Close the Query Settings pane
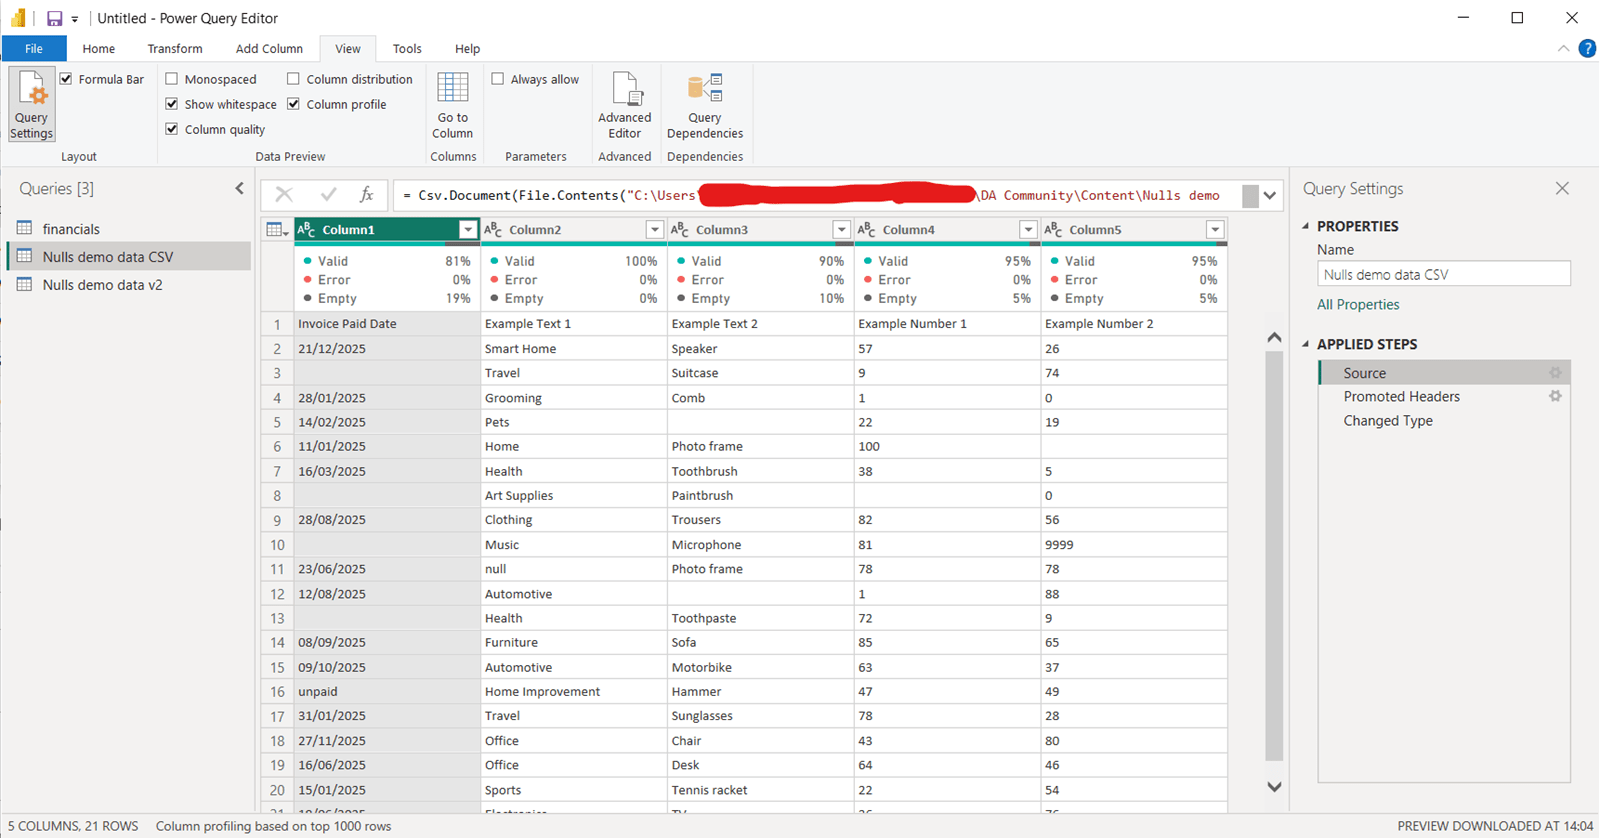Viewport: 1600px width, 838px height. [x=1562, y=188]
